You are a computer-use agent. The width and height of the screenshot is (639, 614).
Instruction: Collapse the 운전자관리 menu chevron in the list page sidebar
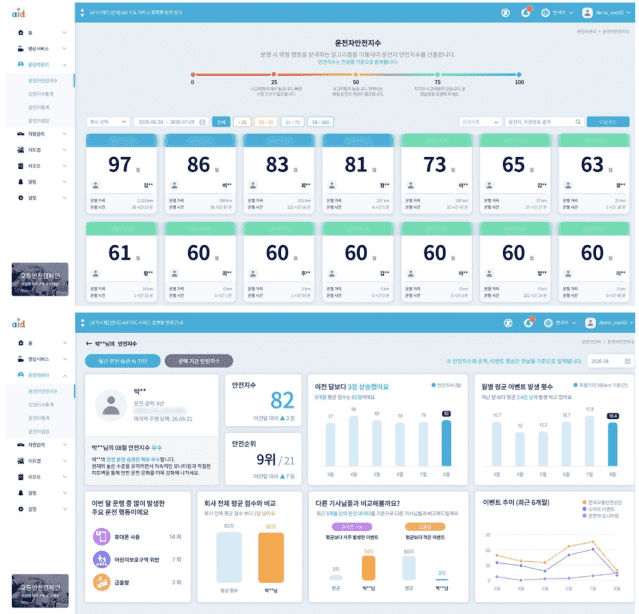pyautogui.click(x=64, y=65)
